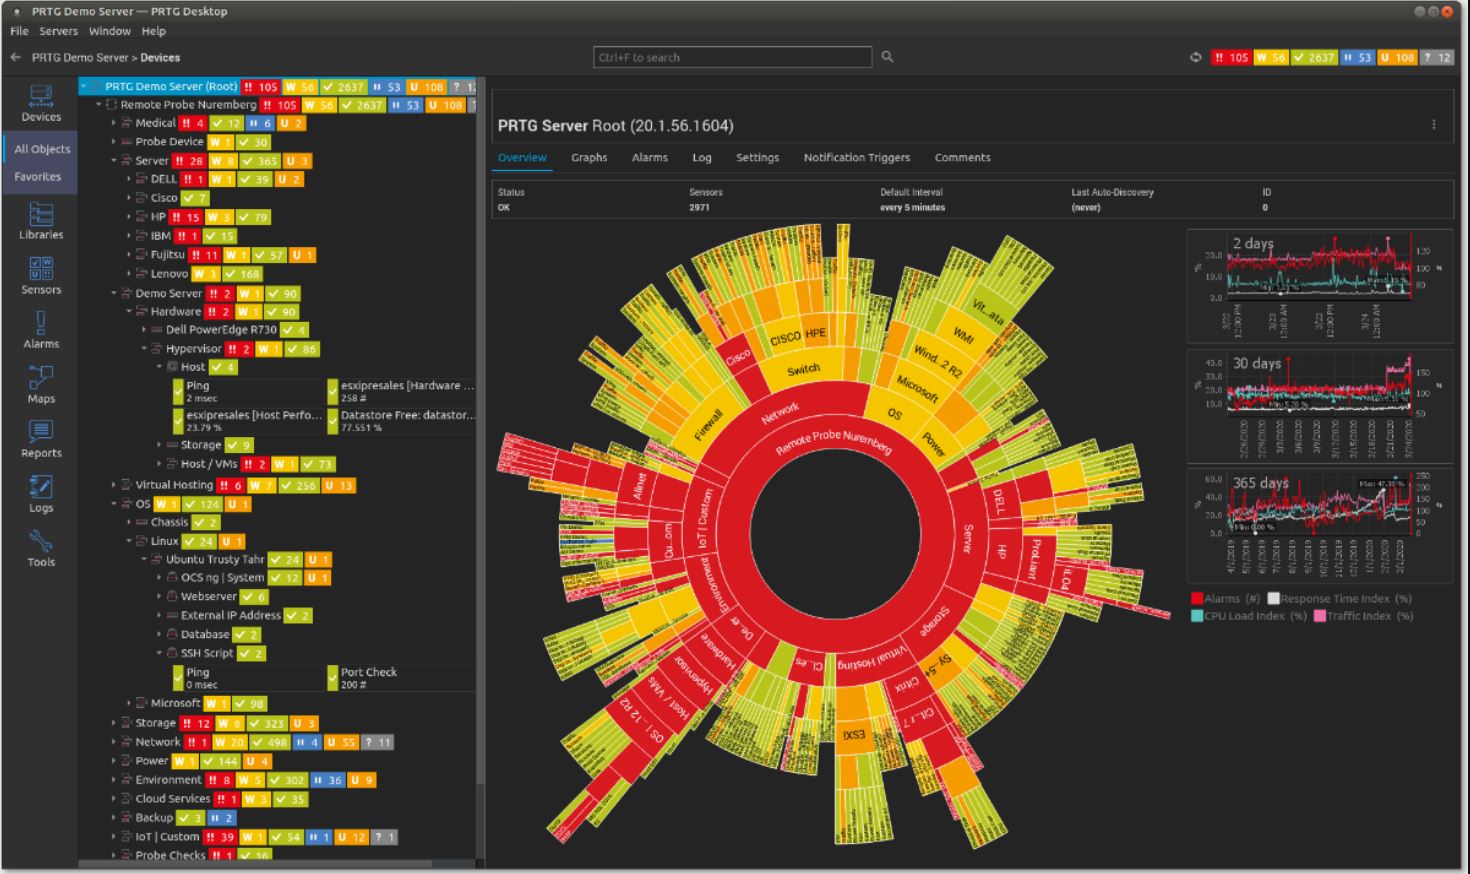Open the 2 days graph thumbnail
Viewport: 1470px width, 874px height.
[x=1318, y=287]
